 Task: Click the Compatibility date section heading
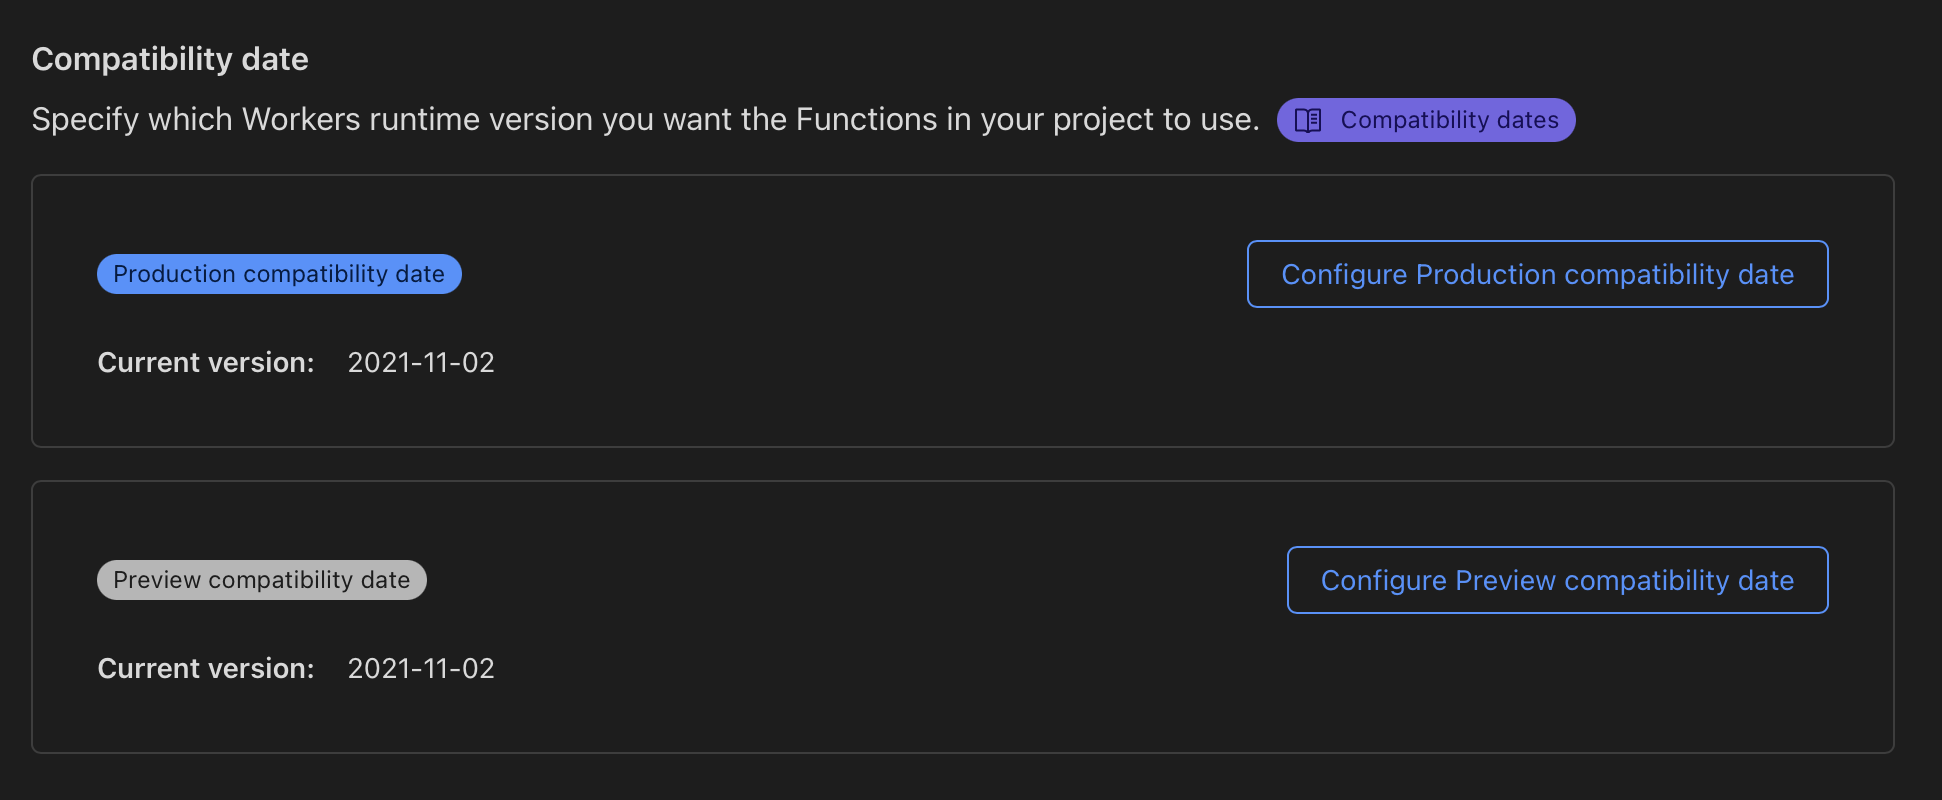point(170,59)
